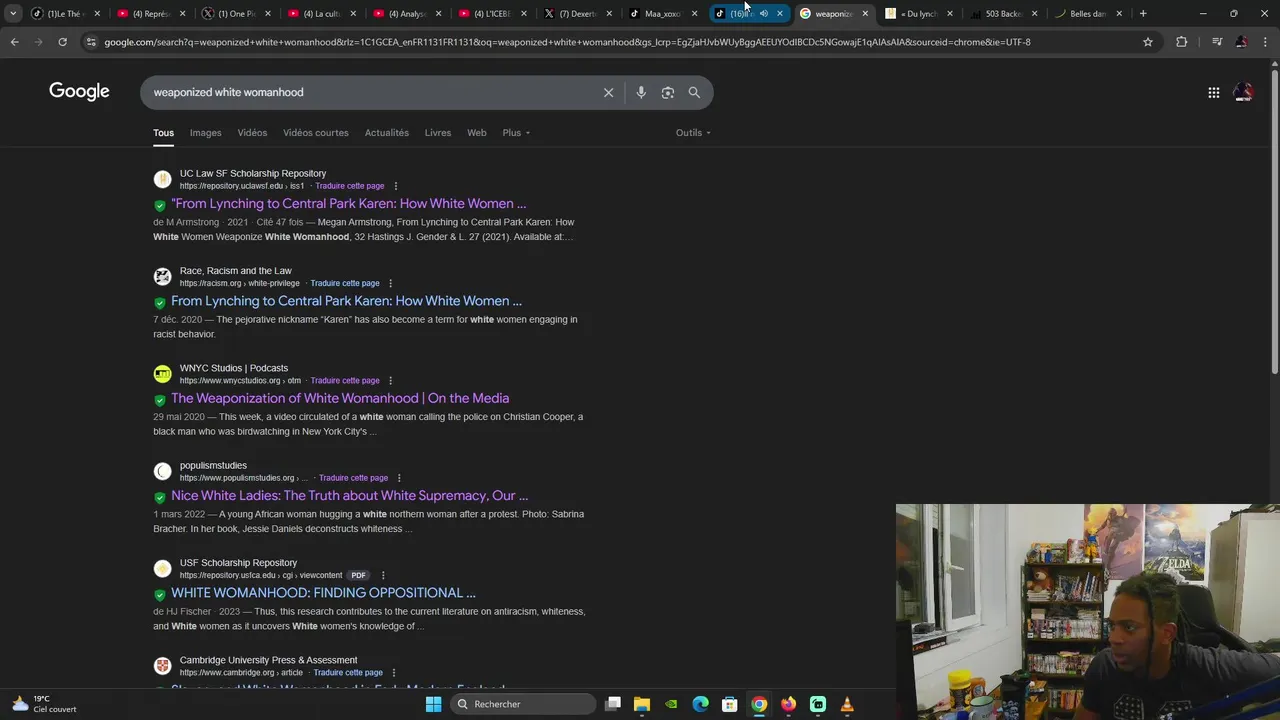Open the weather widget Ciel couvert
The image size is (1280, 720).
(44, 704)
